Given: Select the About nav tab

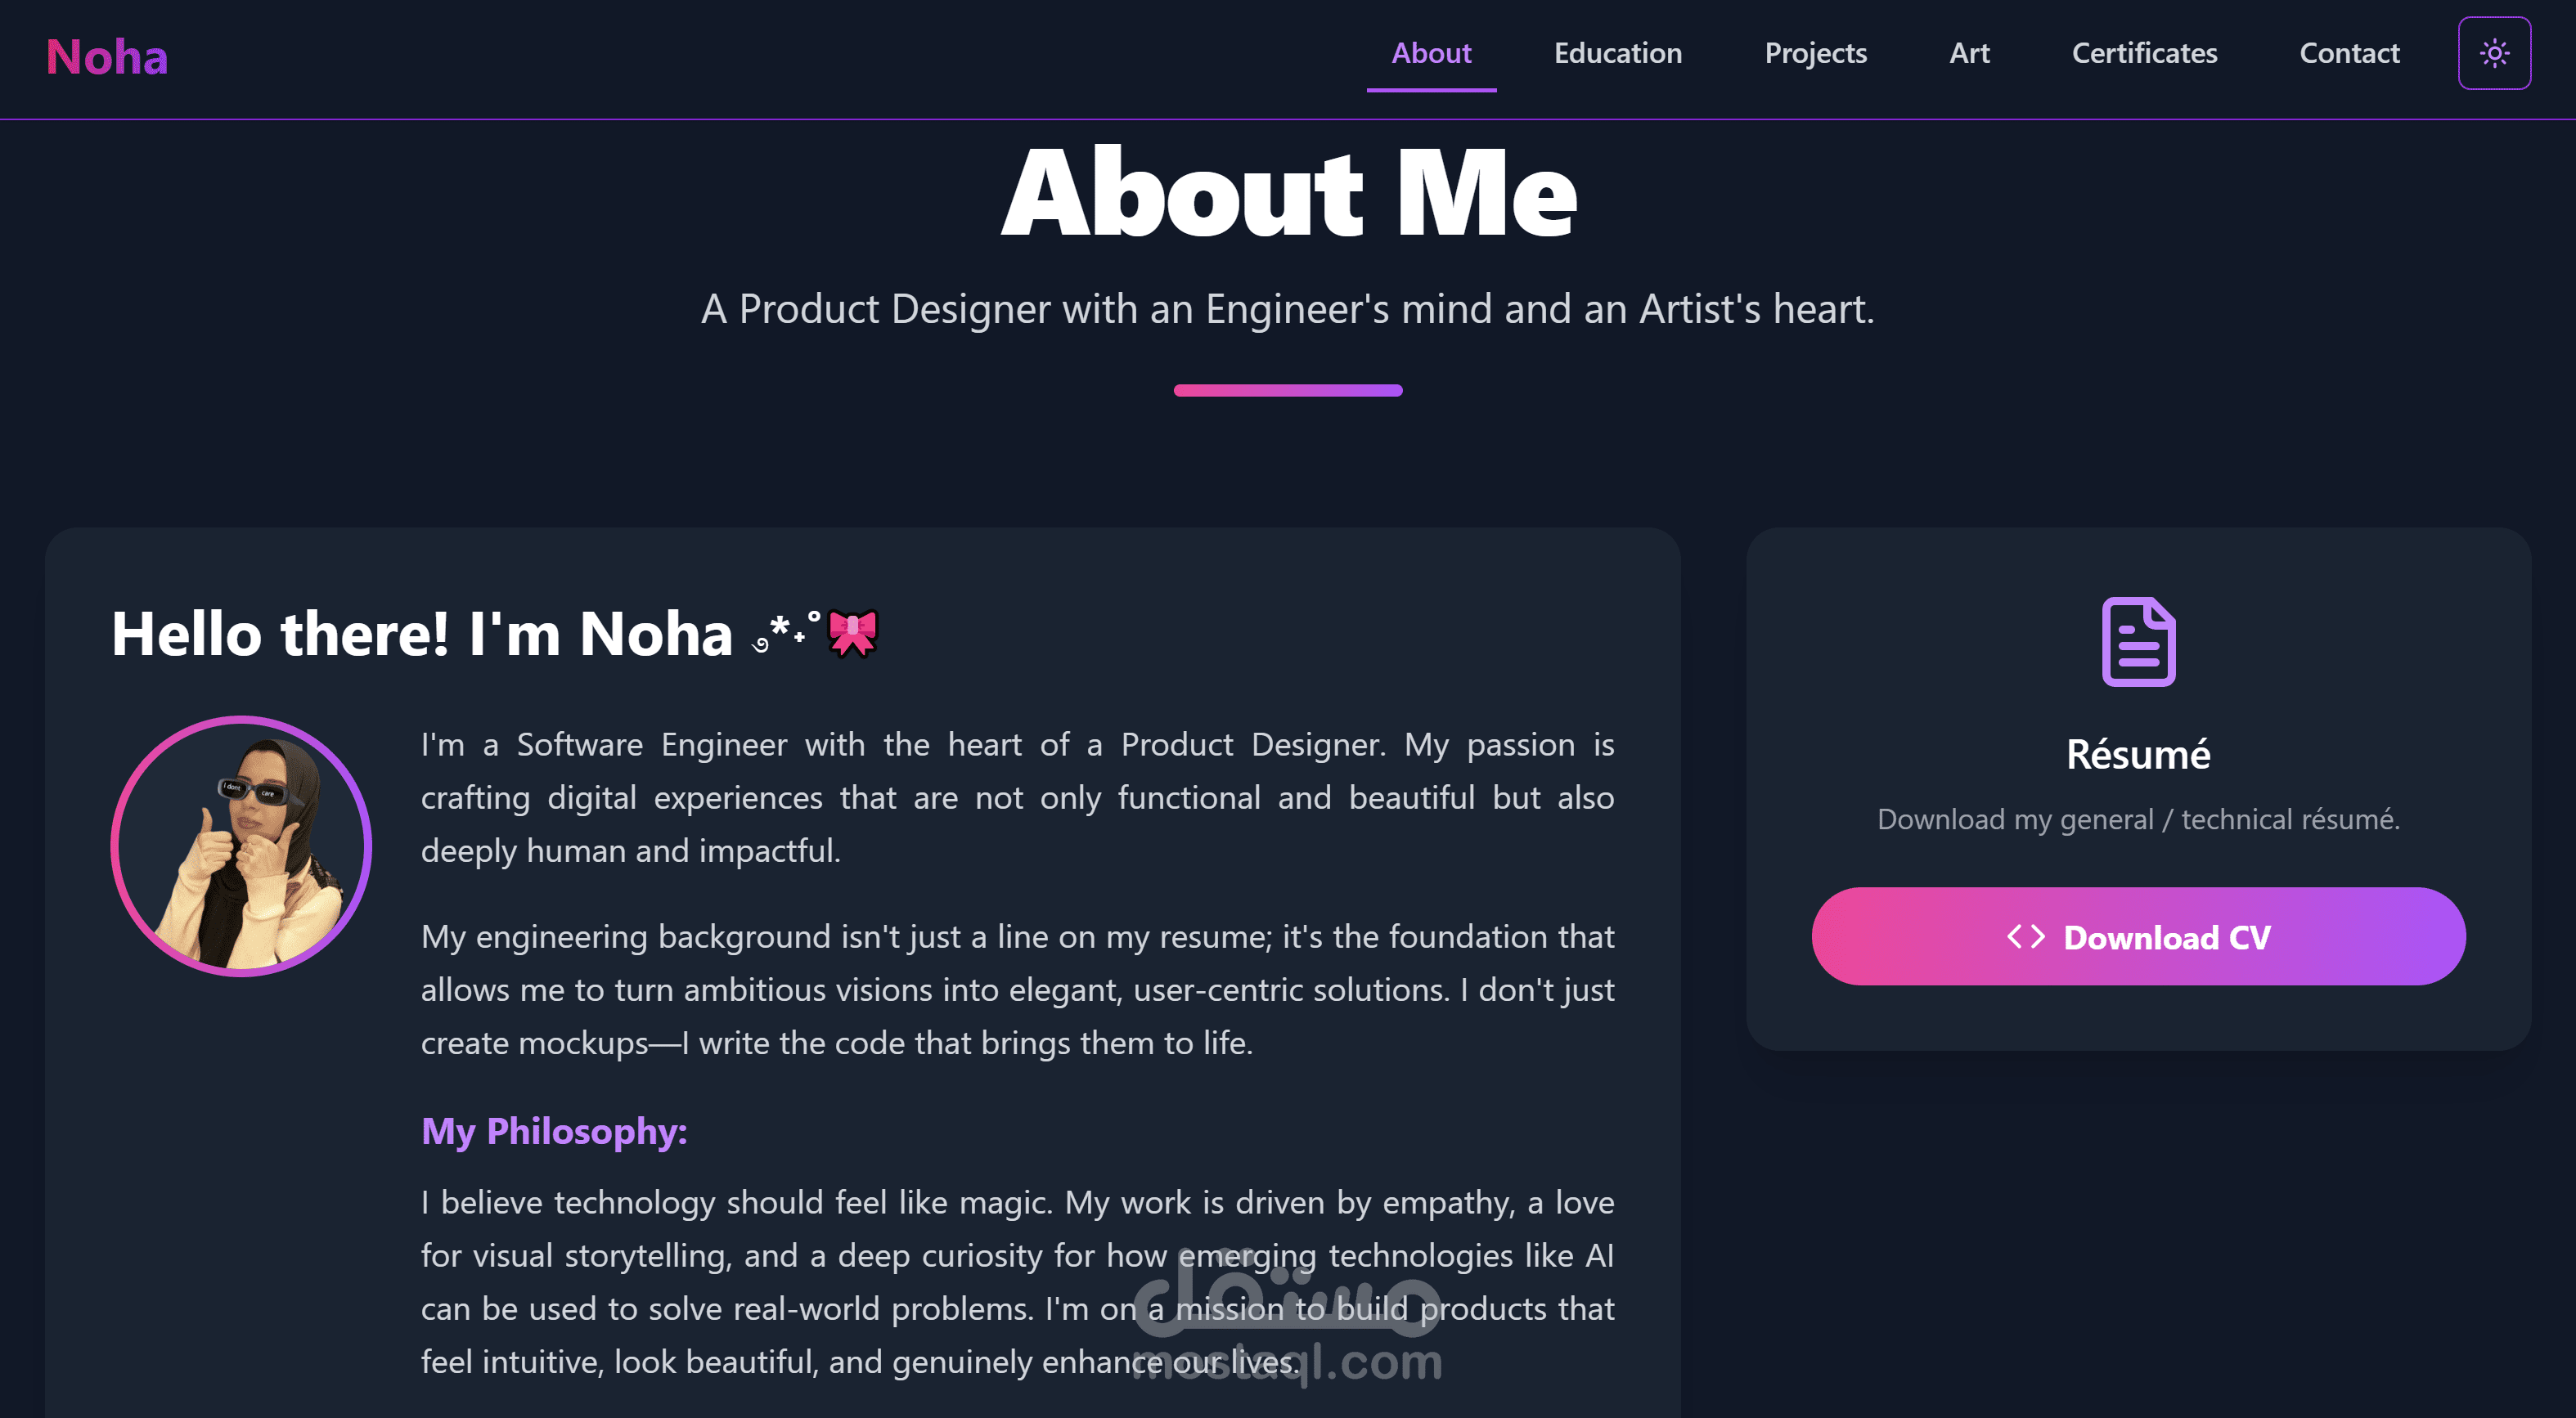Looking at the screenshot, I should pos(1431,53).
